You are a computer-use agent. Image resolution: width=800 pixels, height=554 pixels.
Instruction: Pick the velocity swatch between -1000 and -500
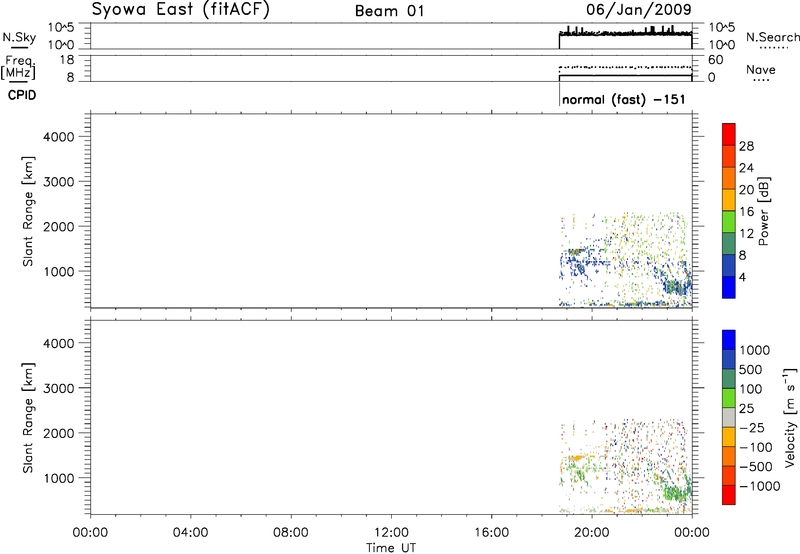point(729,475)
